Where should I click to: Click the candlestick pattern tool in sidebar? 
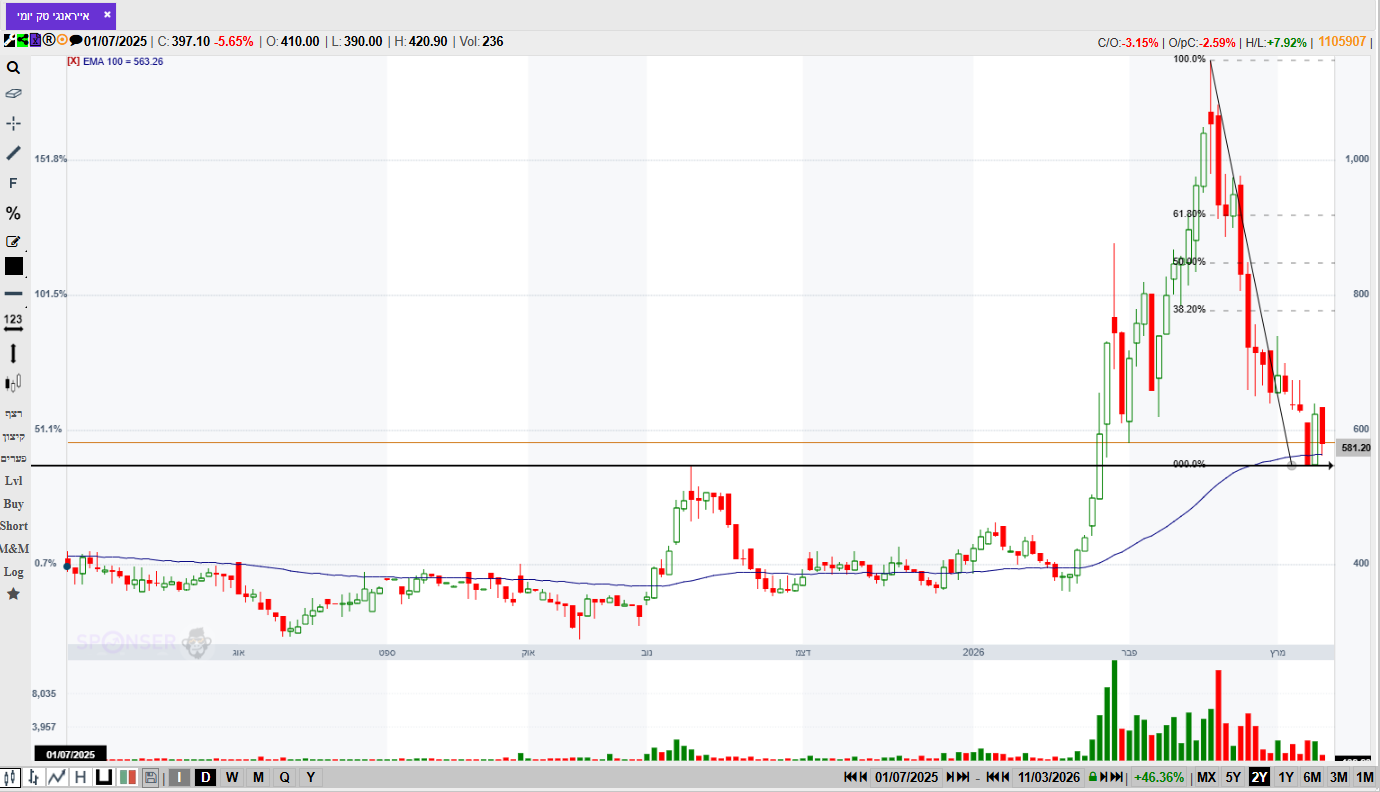[x=13, y=383]
